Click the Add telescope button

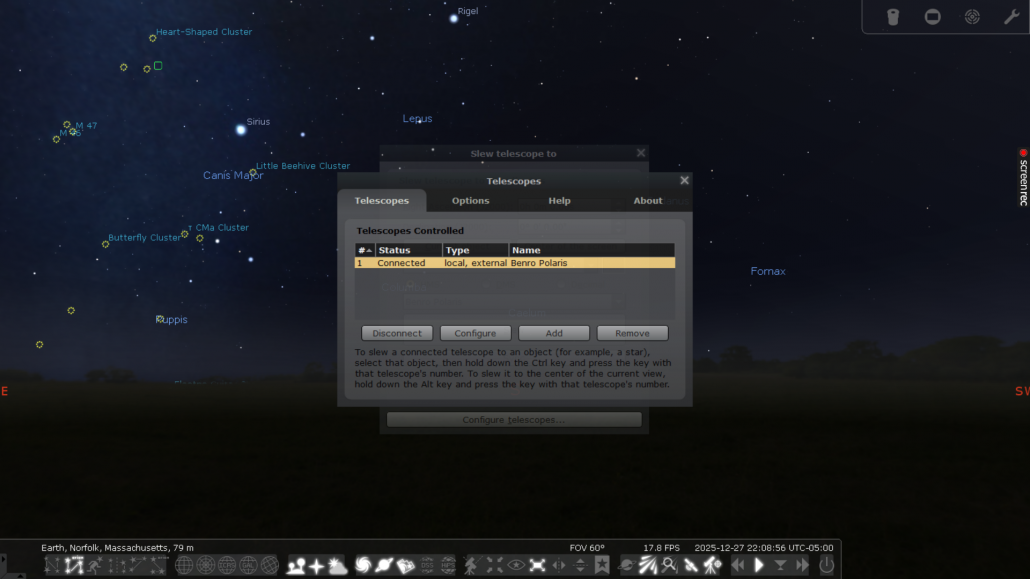pos(553,333)
